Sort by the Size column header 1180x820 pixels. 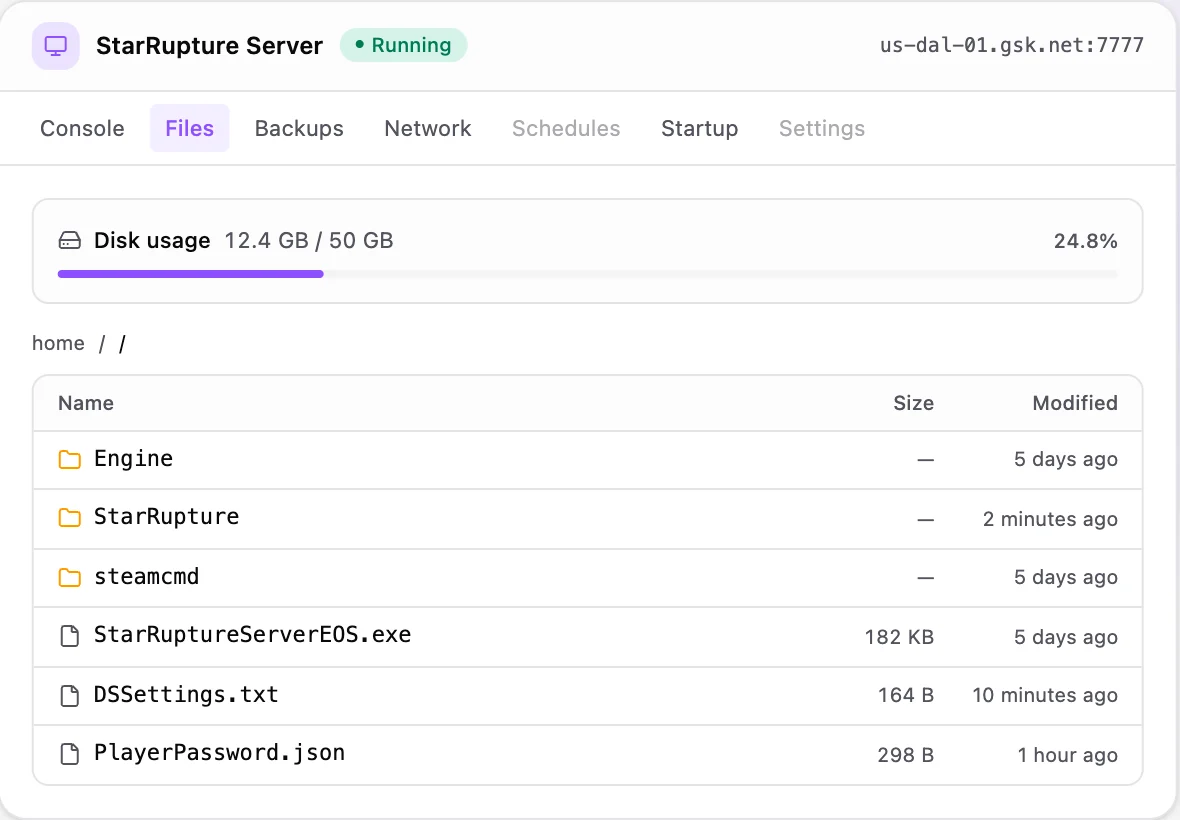pyautogui.click(x=913, y=403)
